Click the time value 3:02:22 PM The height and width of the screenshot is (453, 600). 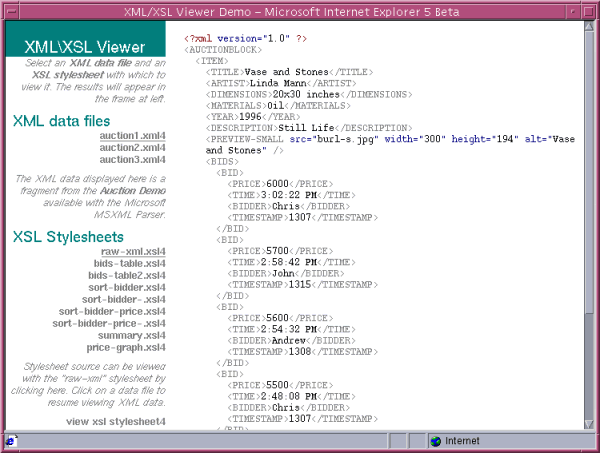289,195
